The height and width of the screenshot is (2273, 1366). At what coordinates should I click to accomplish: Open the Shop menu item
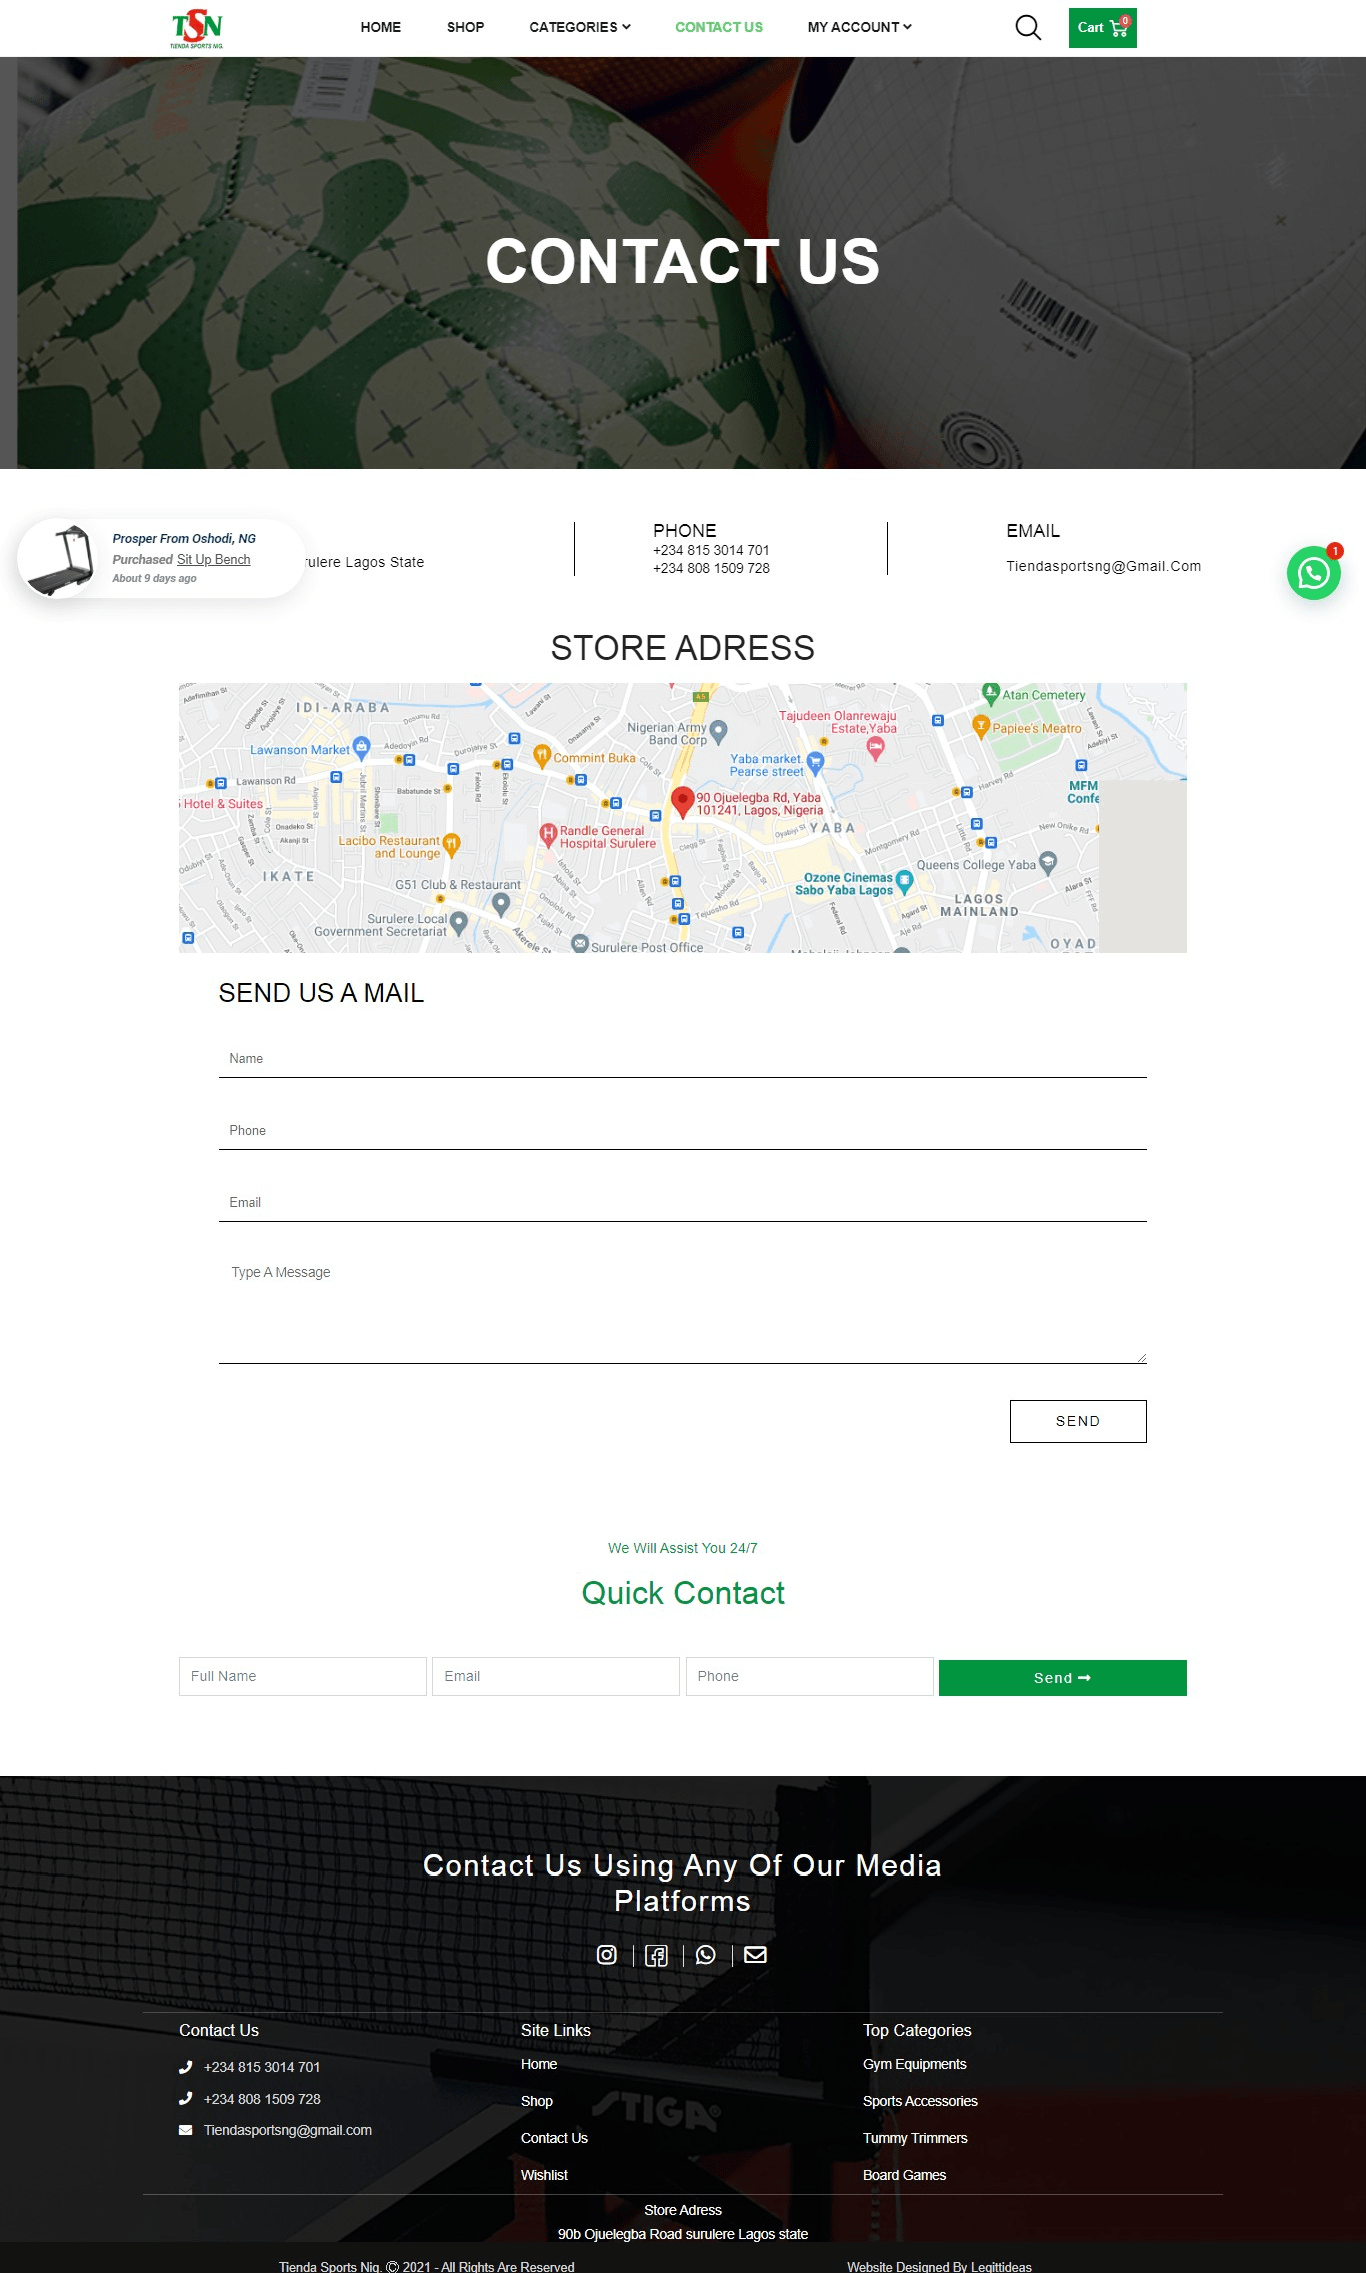click(x=465, y=27)
